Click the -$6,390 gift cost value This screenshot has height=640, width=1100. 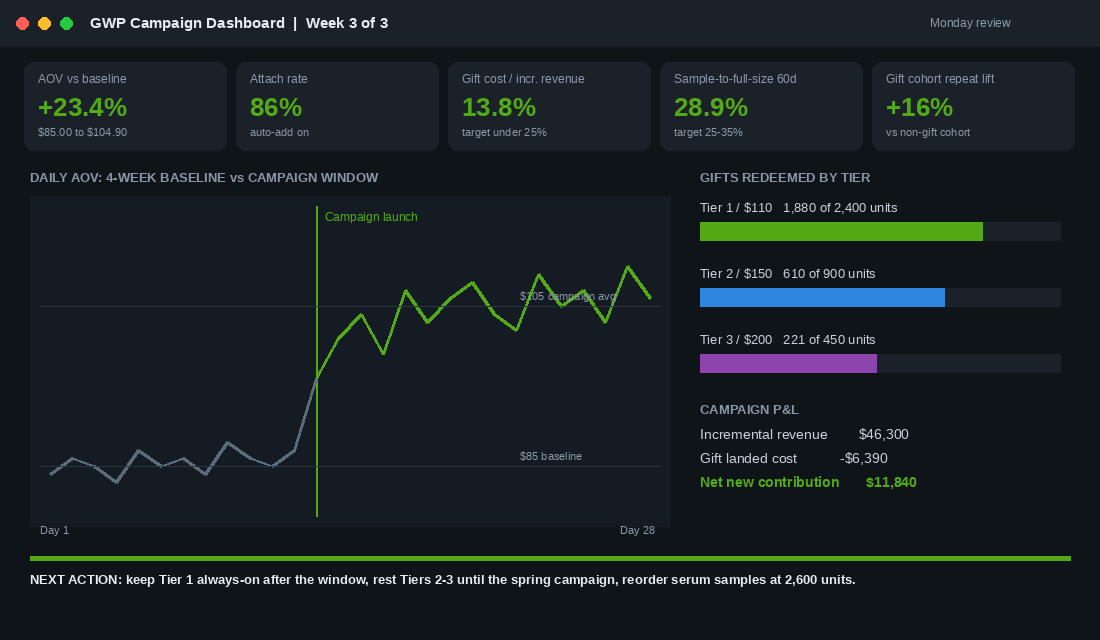tap(864, 458)
